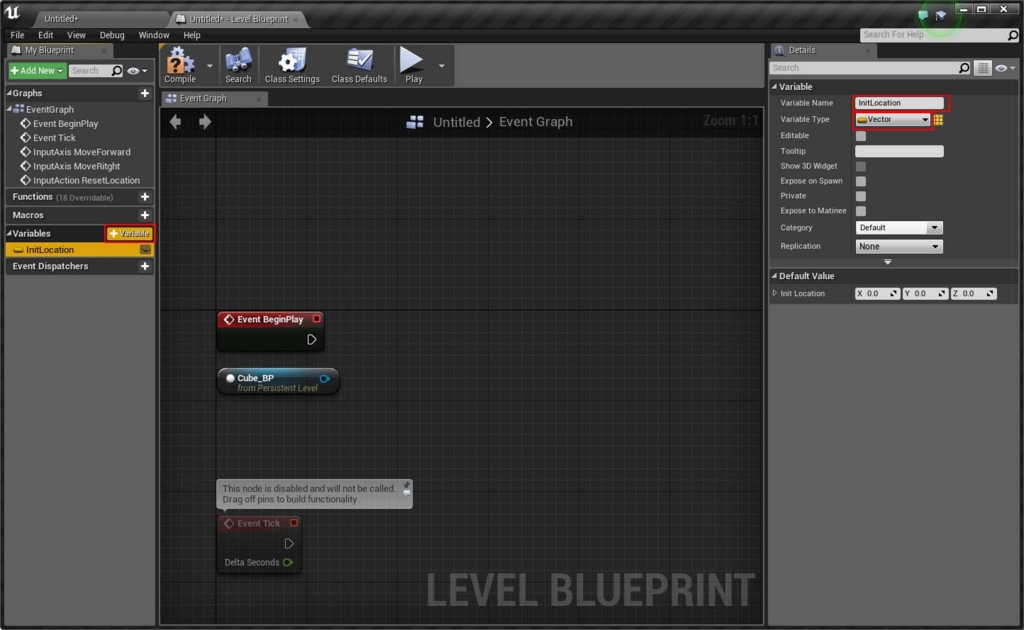Toggle InitLocation editable eye icon
Image resolution: width=1024 pixels, height=630 pixels.
(145, 249)
